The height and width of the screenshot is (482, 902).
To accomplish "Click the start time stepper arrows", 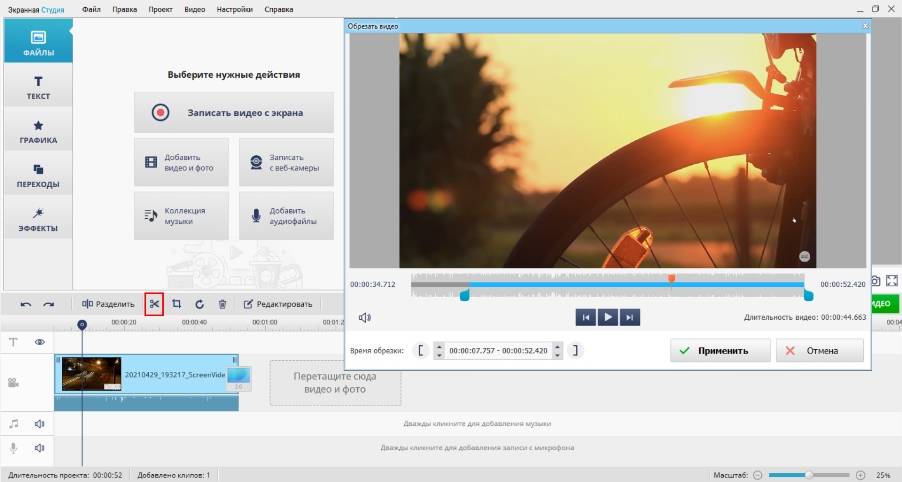I will click(439, 351).
